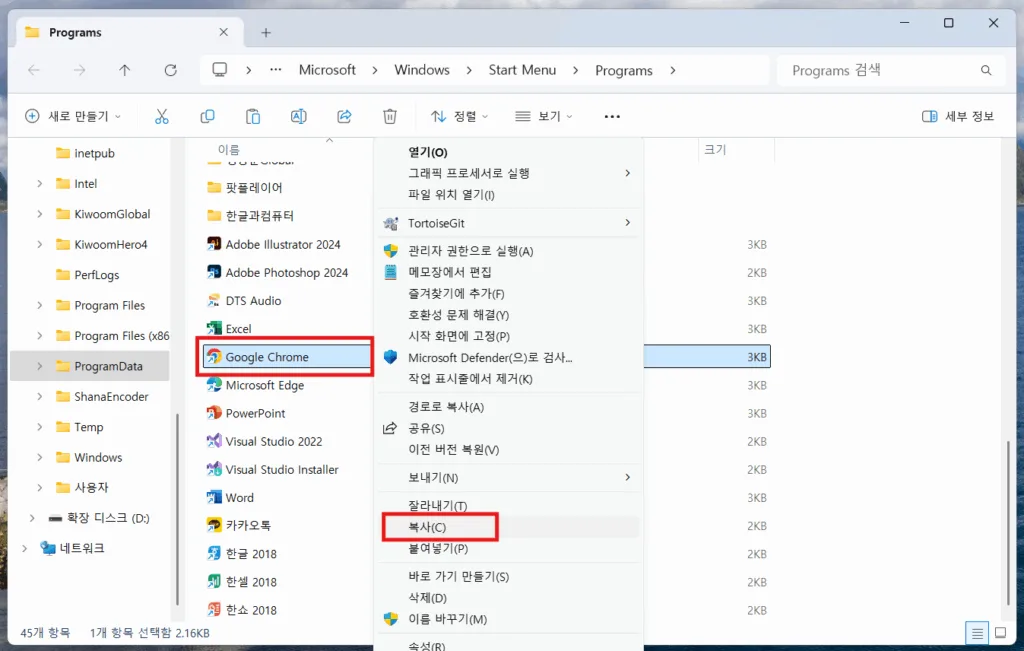Select the Excel shortcut icon
Image resolution: width=1024 pixels, height=651 pixels.
(214, 328)
